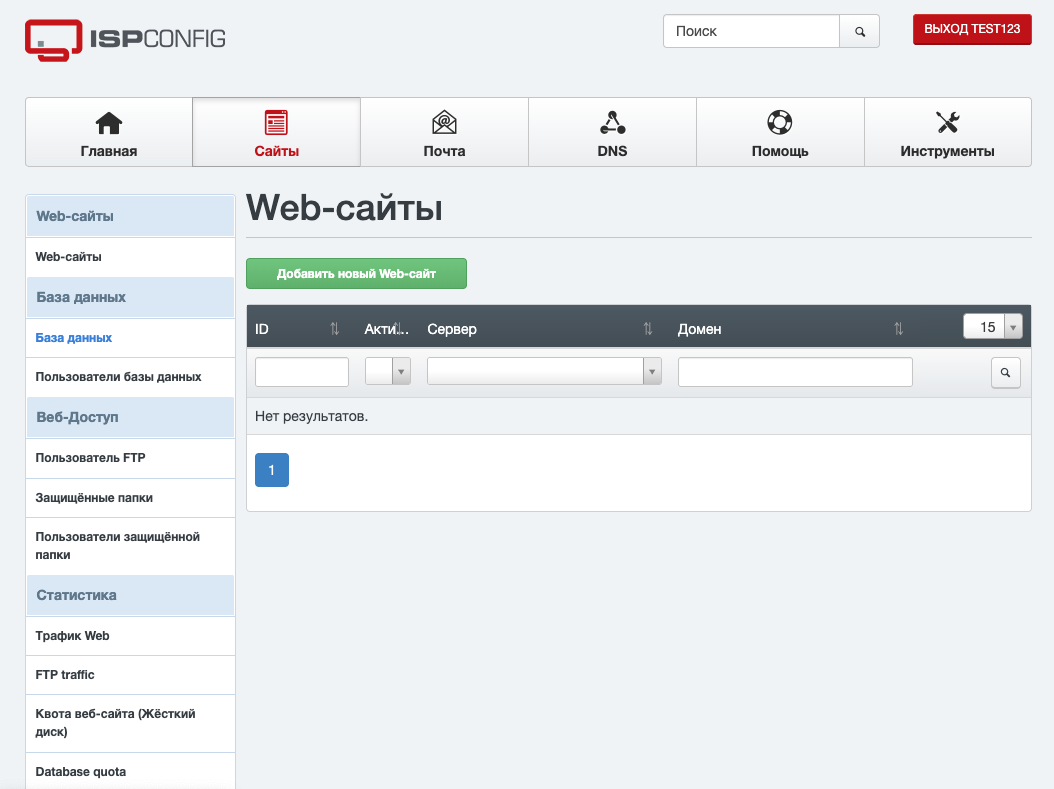Open the DNS network icon tab
1054x789 pixels.
pos(612,132)
